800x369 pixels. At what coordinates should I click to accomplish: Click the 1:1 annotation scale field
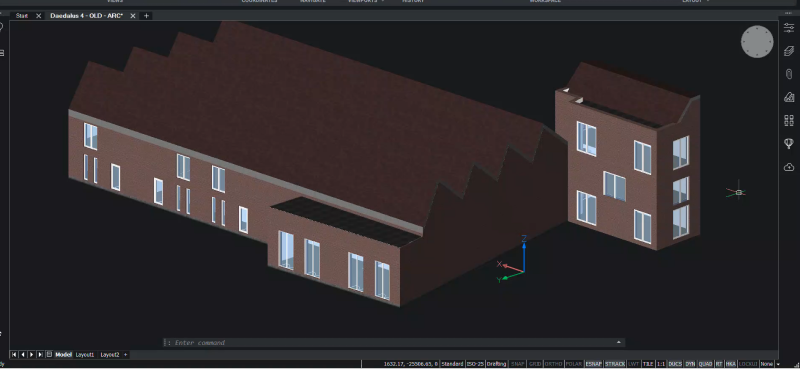point(661,364)
